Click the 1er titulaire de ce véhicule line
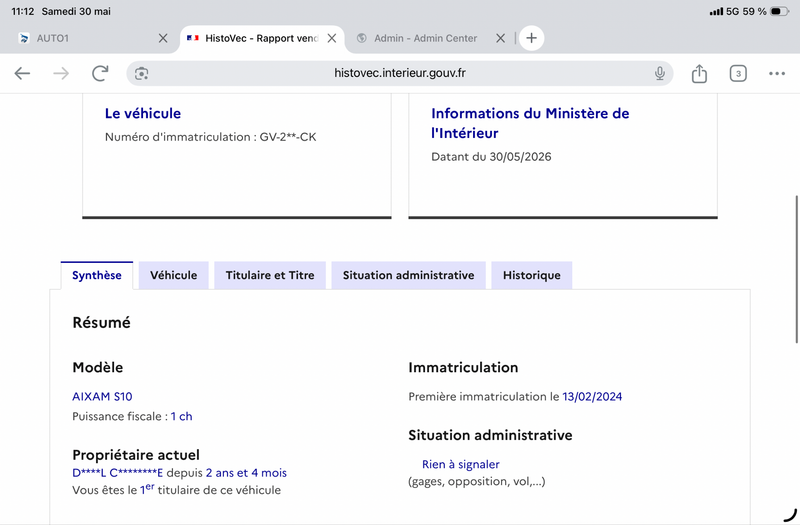Viewport: 800px width, 525px height. coord(177,490)
